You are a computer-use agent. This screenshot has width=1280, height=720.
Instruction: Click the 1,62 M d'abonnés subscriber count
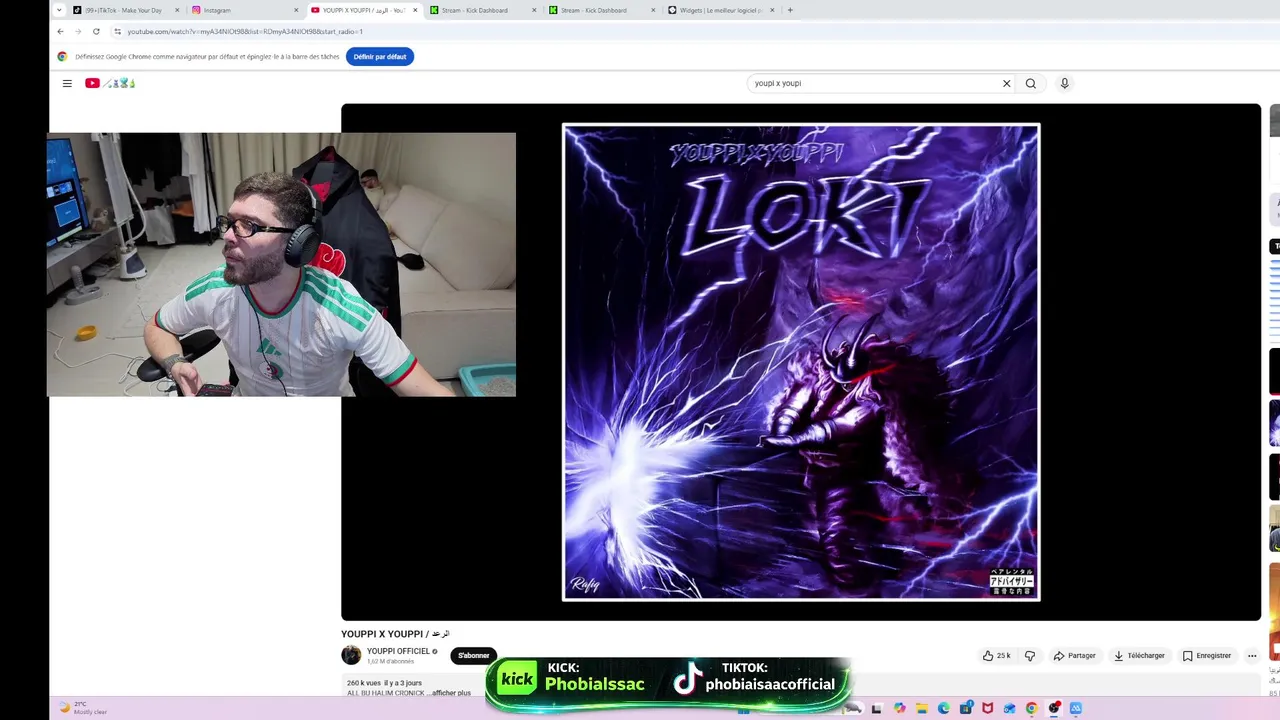[390, 662]
